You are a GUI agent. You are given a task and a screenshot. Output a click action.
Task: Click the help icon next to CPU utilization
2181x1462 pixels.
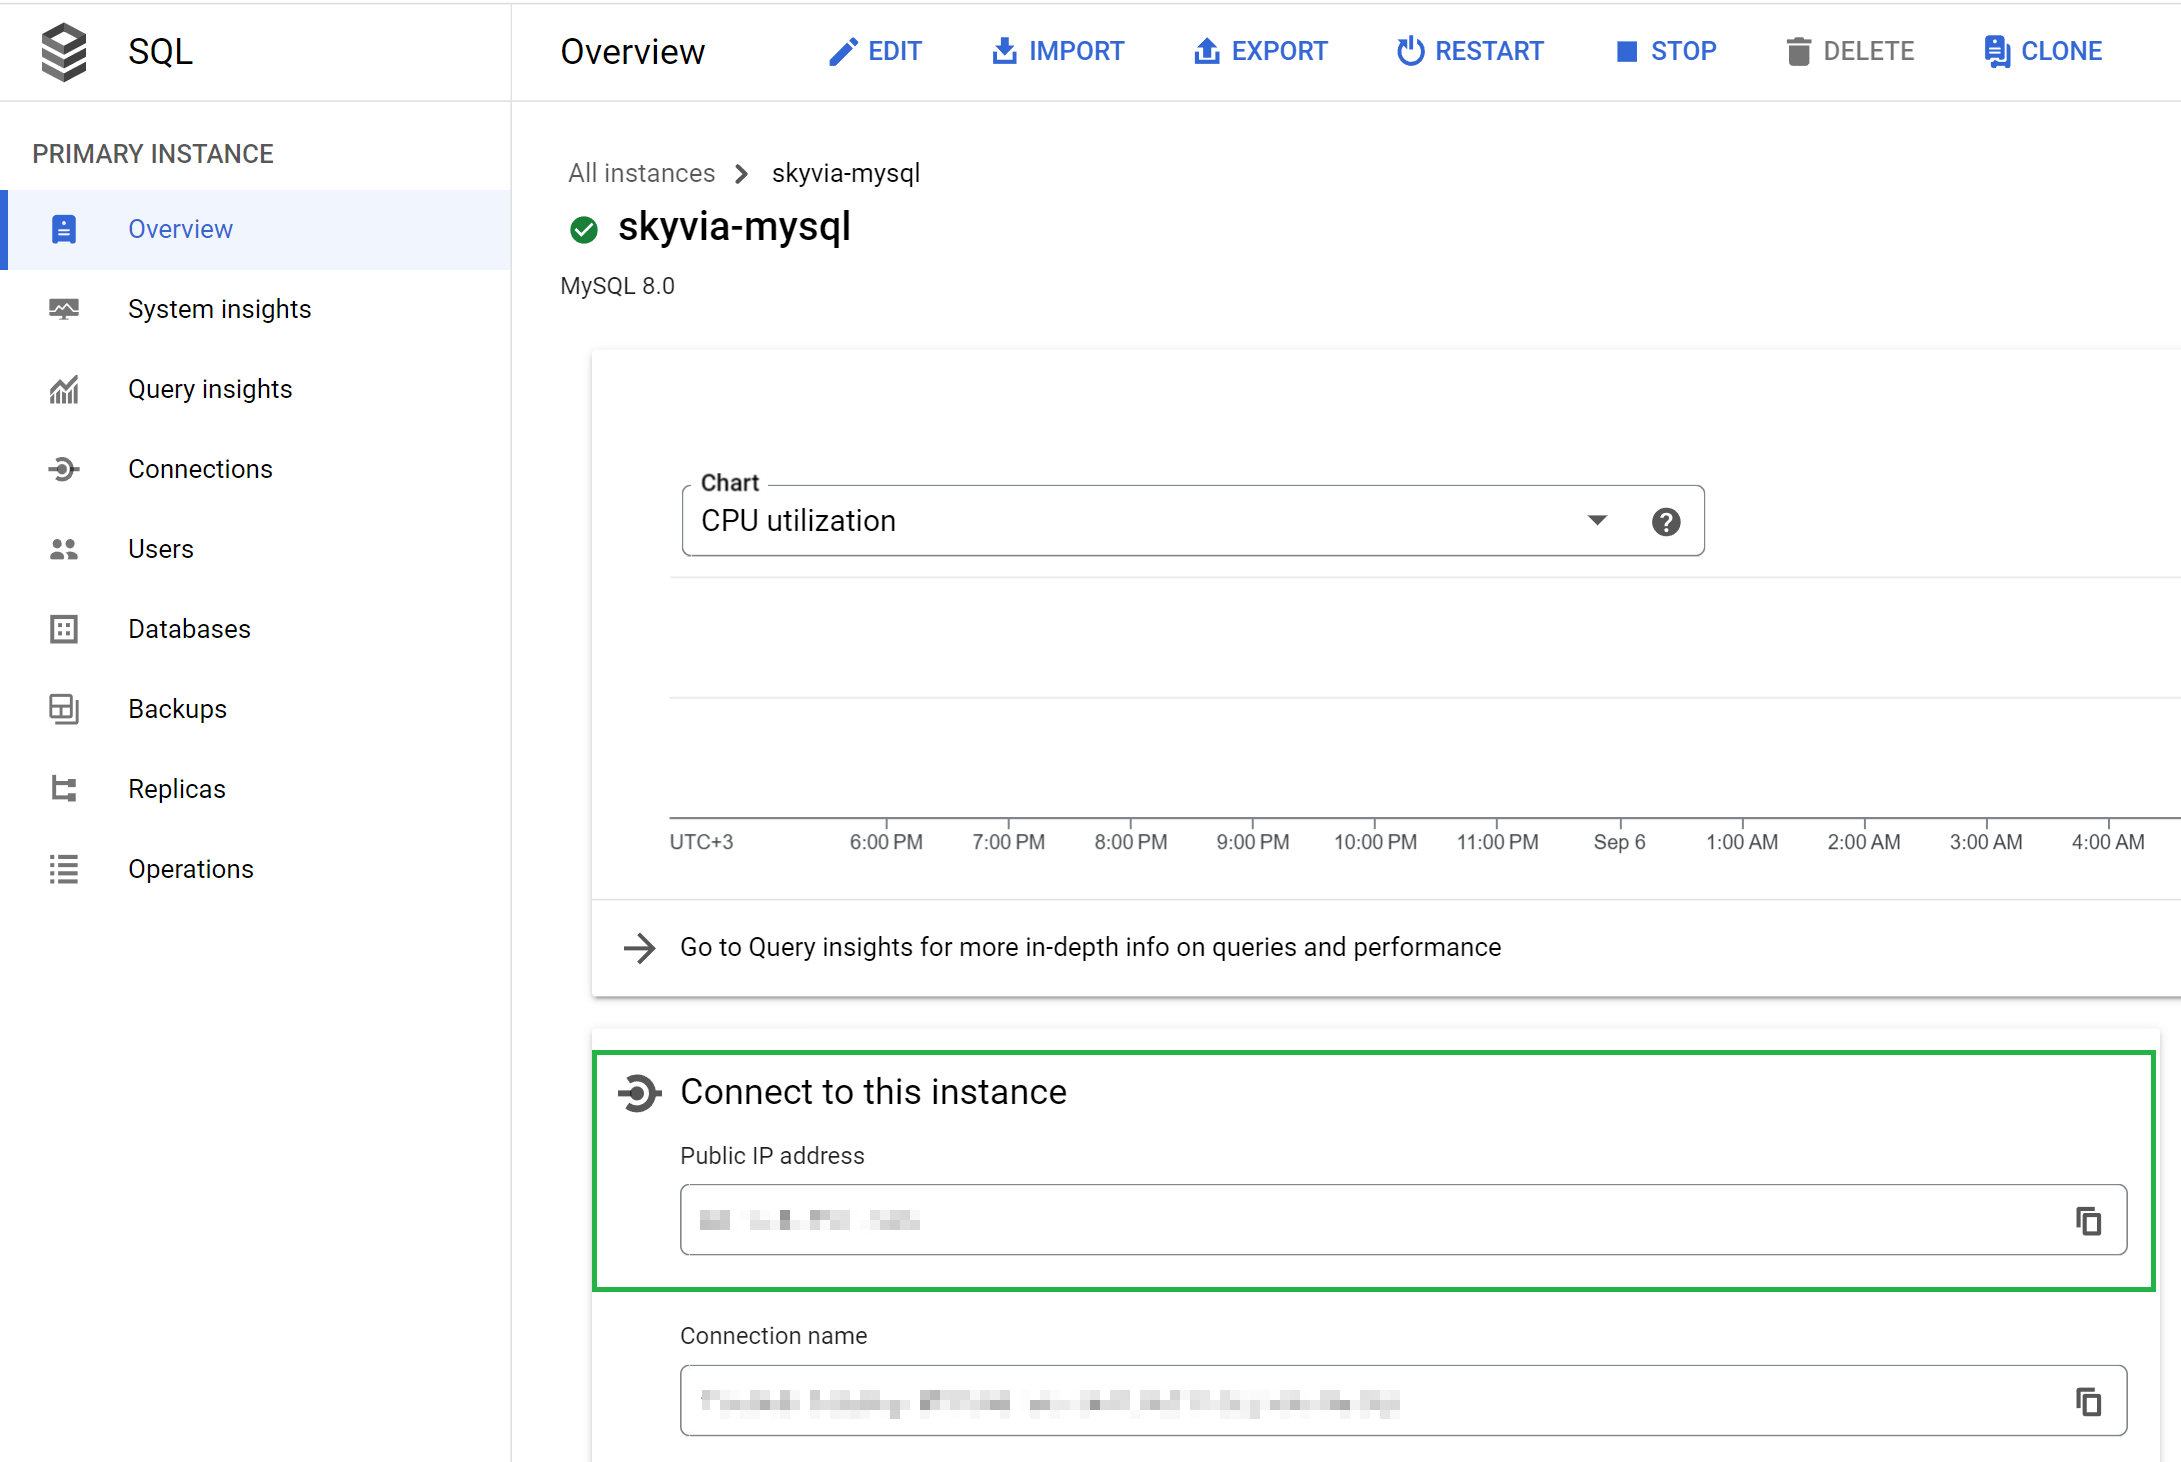click(1666, 522)
